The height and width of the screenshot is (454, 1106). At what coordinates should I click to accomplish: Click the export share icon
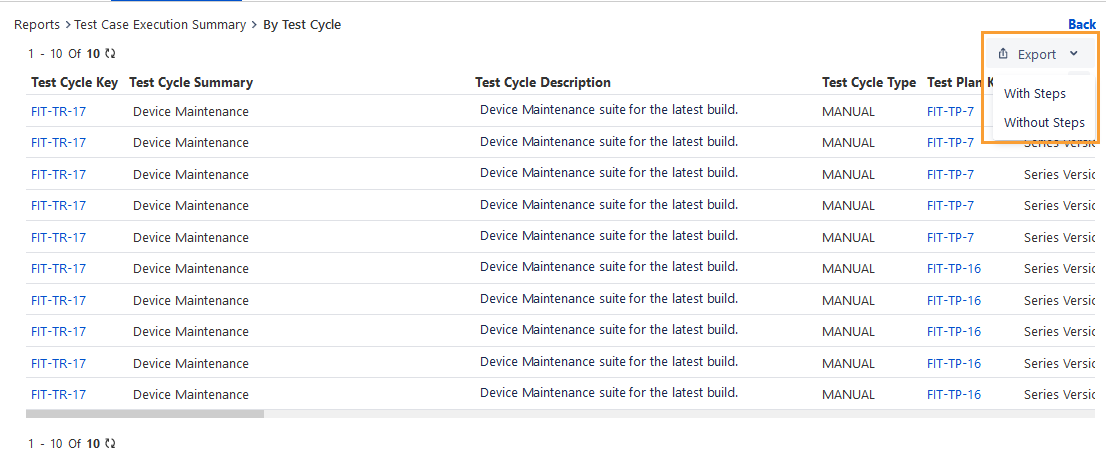pyautogui.click(x=1003, y=54)
